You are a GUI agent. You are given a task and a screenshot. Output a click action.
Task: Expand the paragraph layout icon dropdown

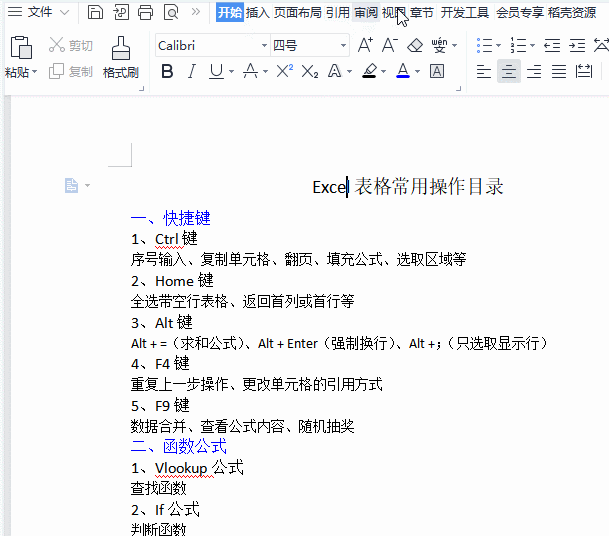click(x=87, y=185)
